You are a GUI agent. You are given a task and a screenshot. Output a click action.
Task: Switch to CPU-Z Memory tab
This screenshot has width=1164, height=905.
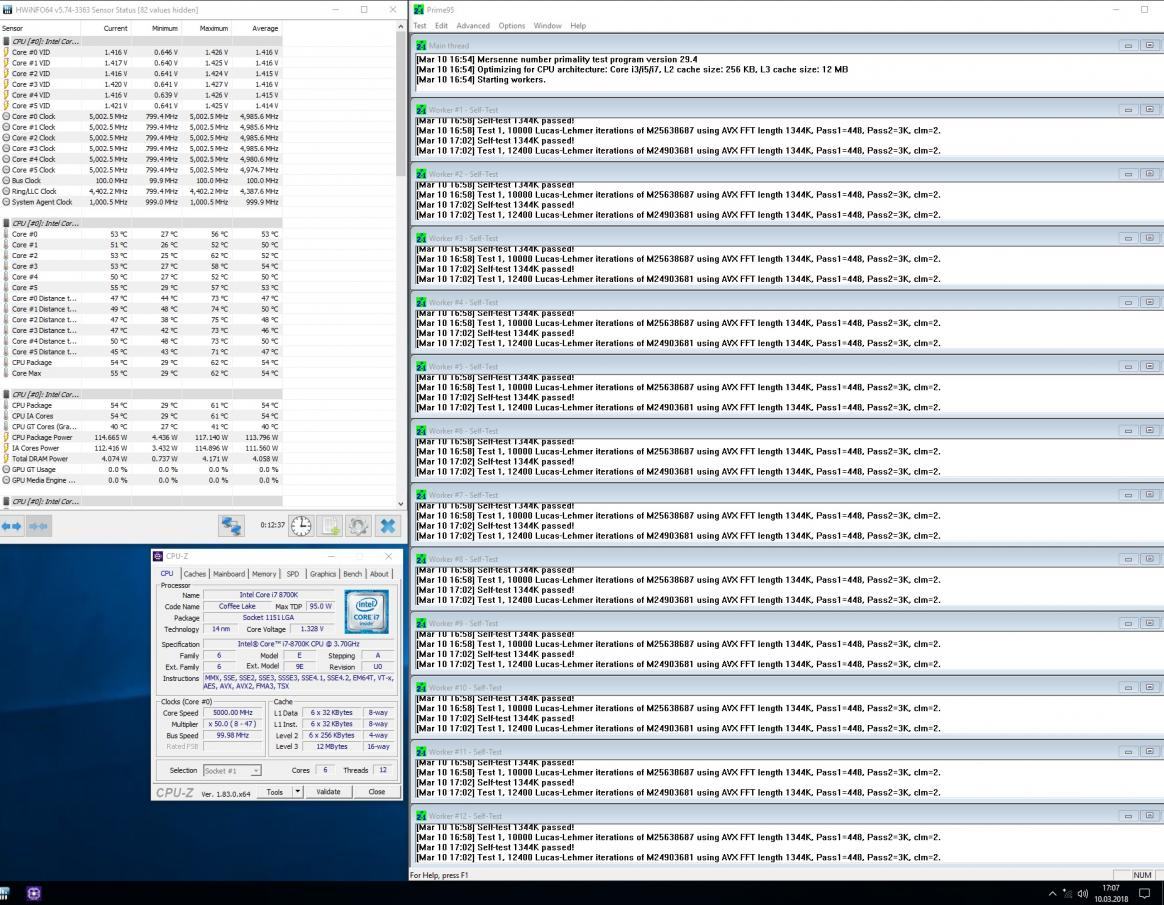[264, 574]
